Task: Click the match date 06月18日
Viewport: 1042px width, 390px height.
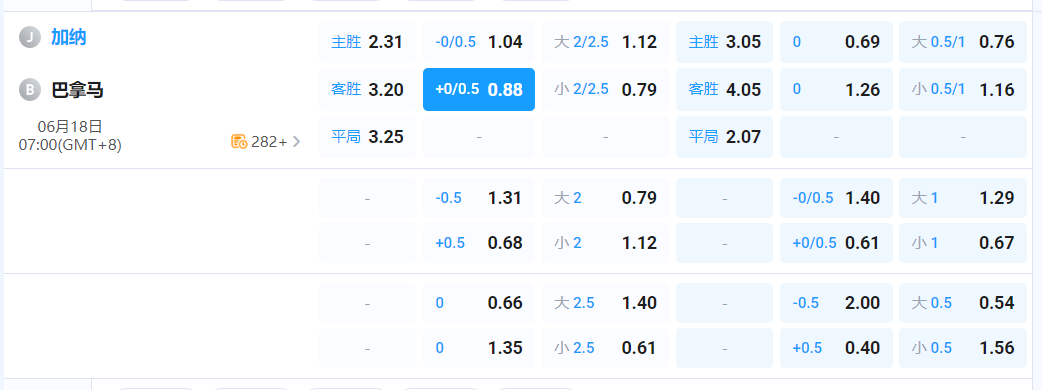Action: pos(70,127)
